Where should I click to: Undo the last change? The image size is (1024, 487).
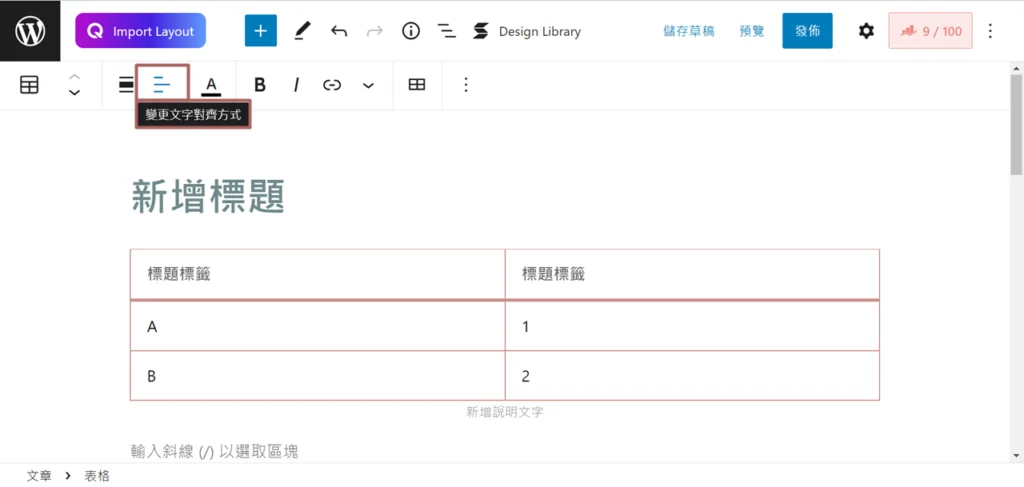pyautogui.click(x=338, y=31)
